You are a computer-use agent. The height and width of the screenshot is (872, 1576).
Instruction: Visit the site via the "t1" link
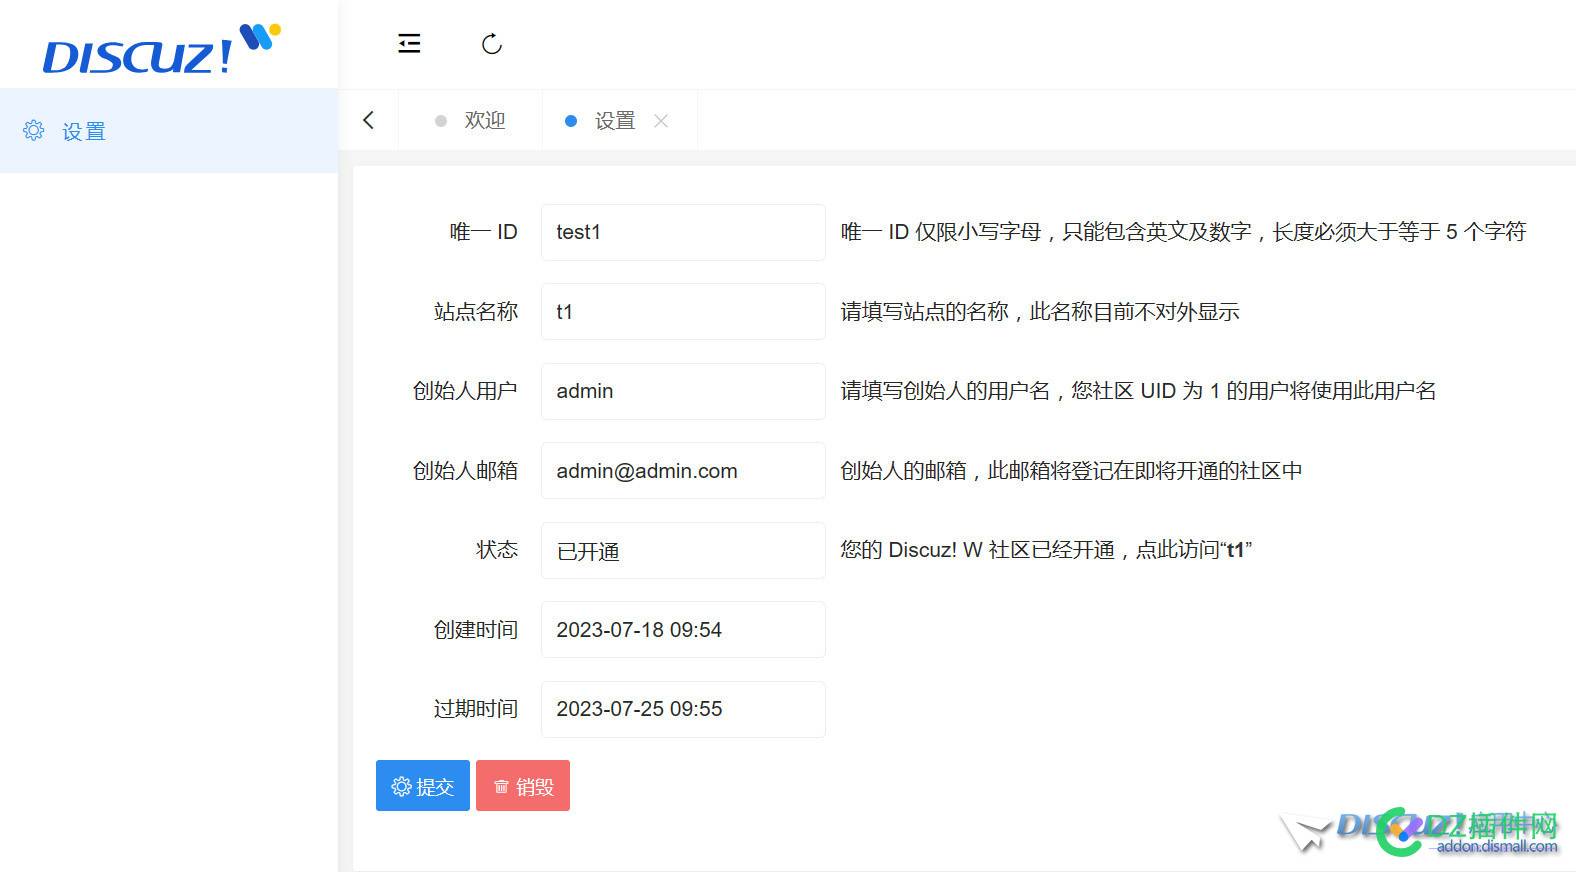tap(1235, 550)
